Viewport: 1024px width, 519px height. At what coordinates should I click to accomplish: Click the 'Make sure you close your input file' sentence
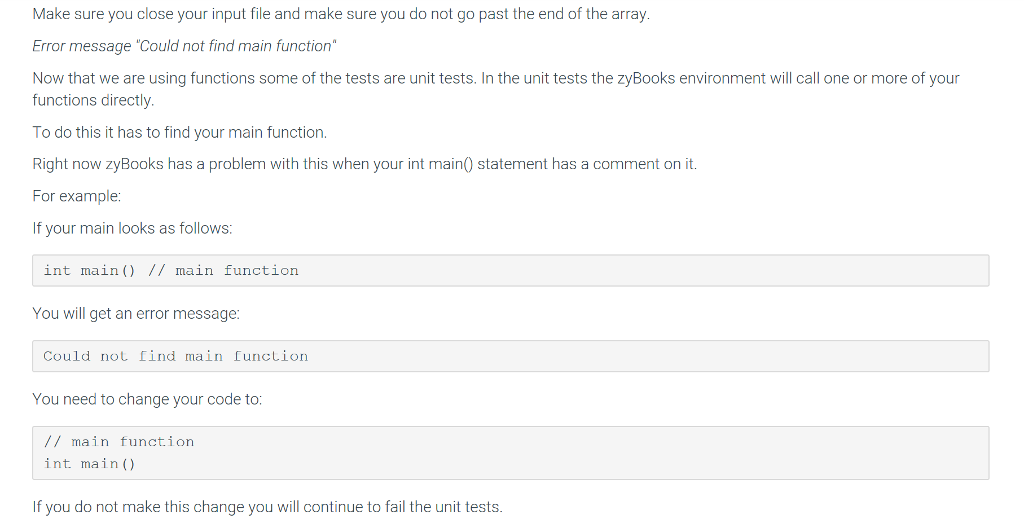point(341,14)
